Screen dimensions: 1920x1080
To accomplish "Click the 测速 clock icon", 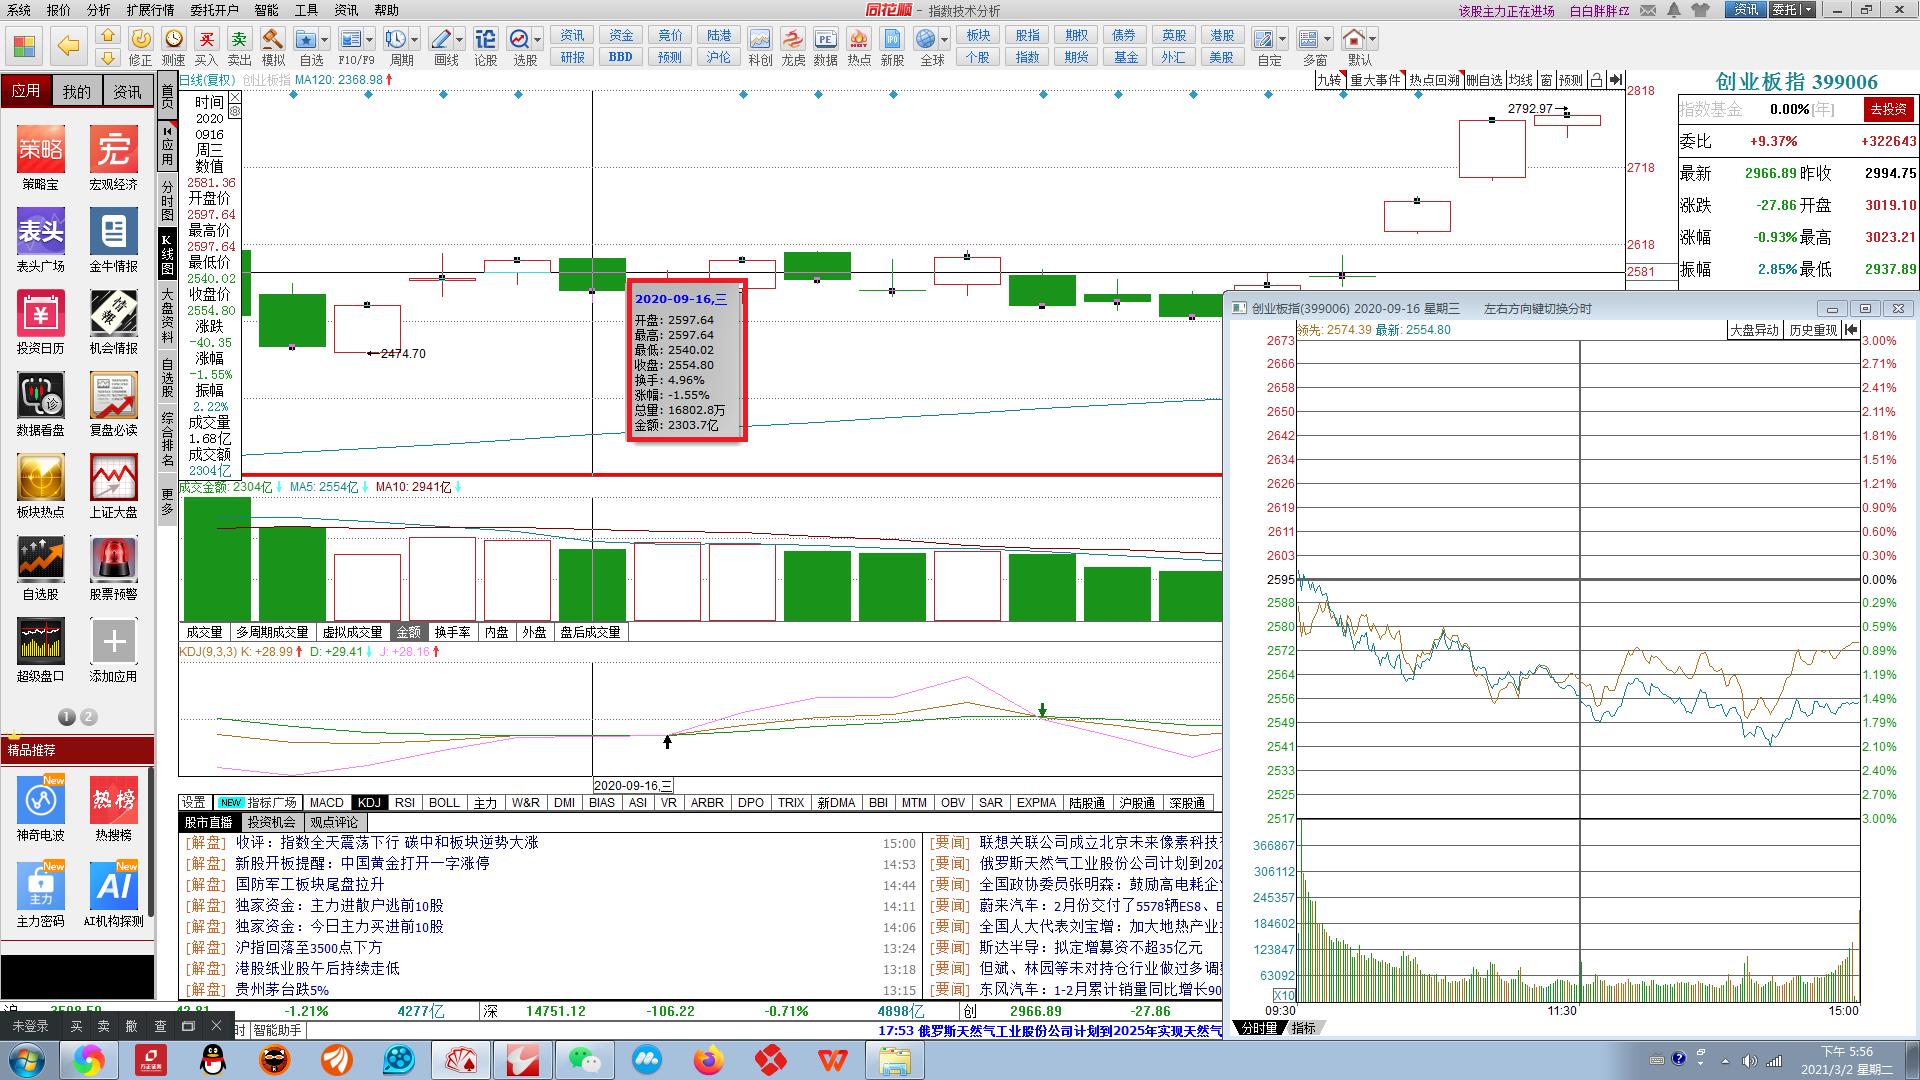I will click(x=173, y=40).
